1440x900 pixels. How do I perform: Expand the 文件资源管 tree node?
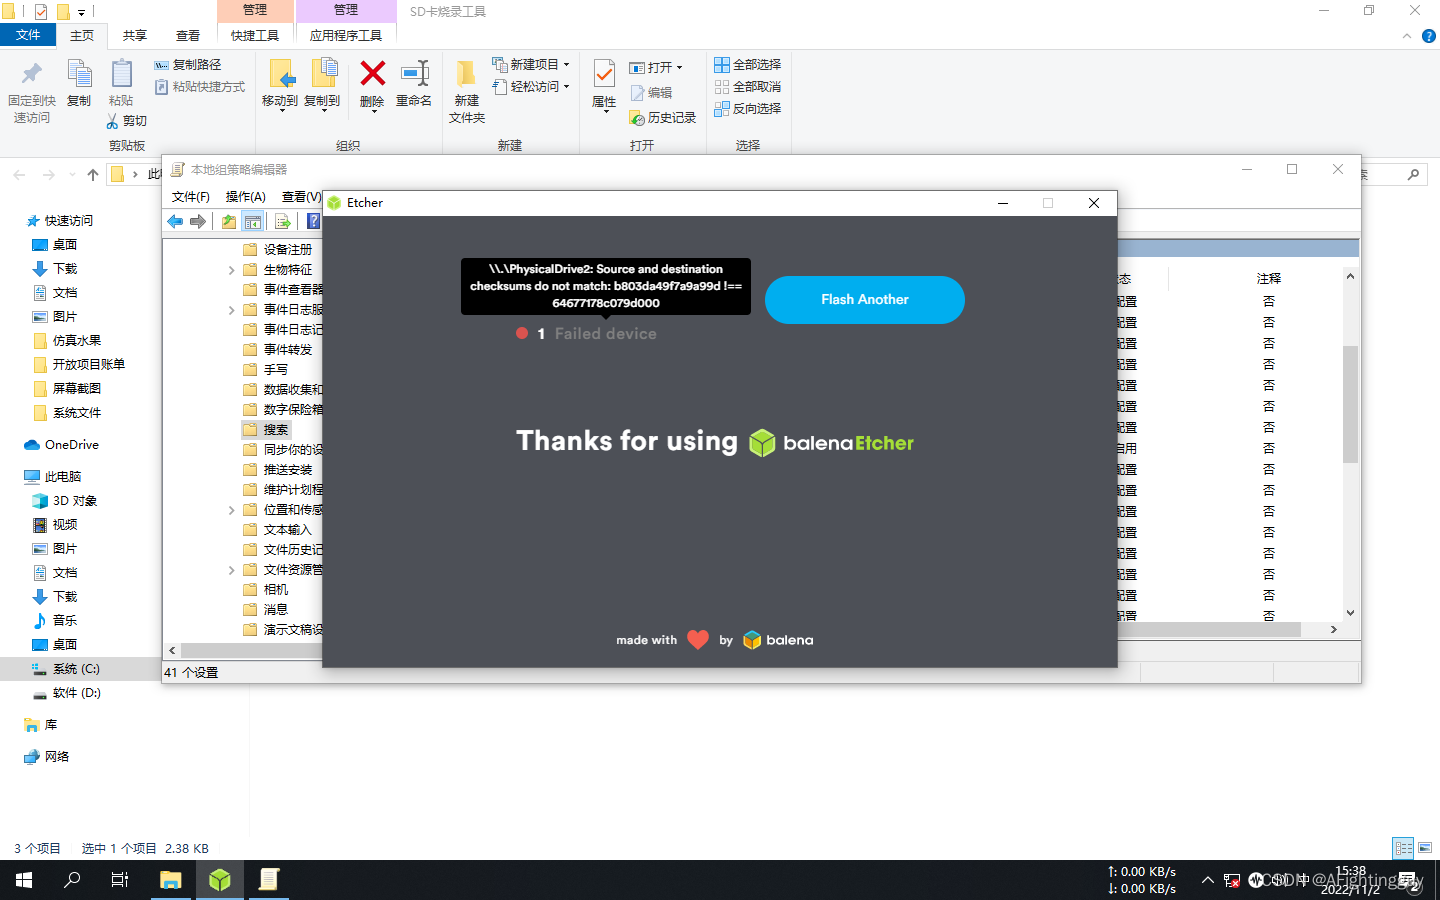(x=231, y=570)
